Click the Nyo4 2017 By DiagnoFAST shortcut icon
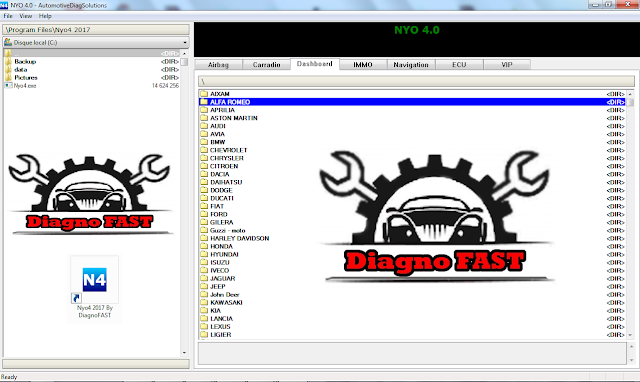The width and height of the screenshot is (640, 382). point(95,280)
